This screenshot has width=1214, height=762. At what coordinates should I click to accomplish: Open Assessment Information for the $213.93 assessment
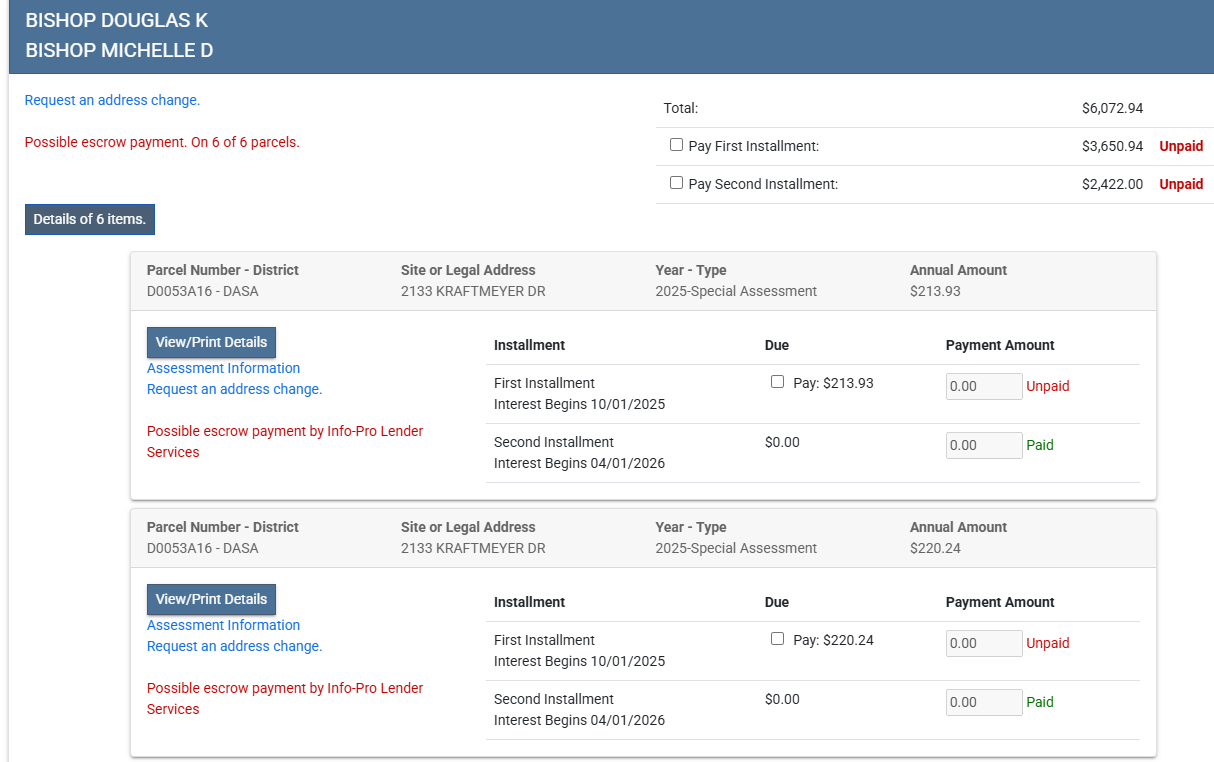coord(223,368)
